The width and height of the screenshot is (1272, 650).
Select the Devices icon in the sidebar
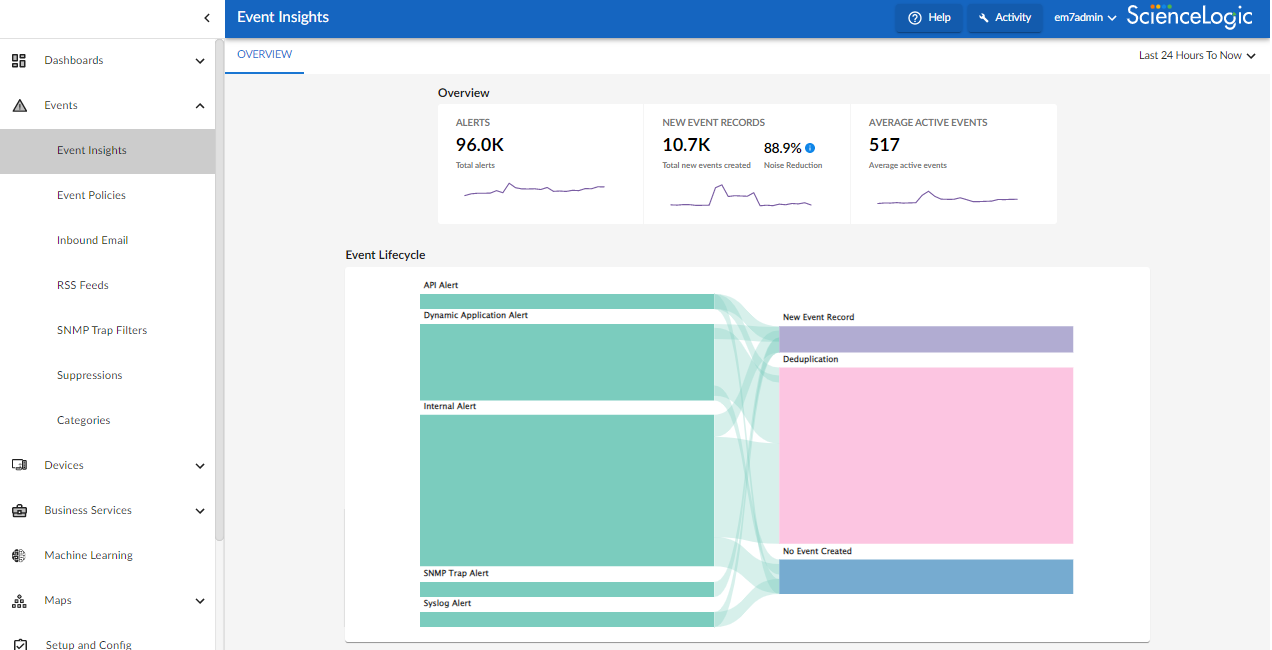[x=18, y=465]
